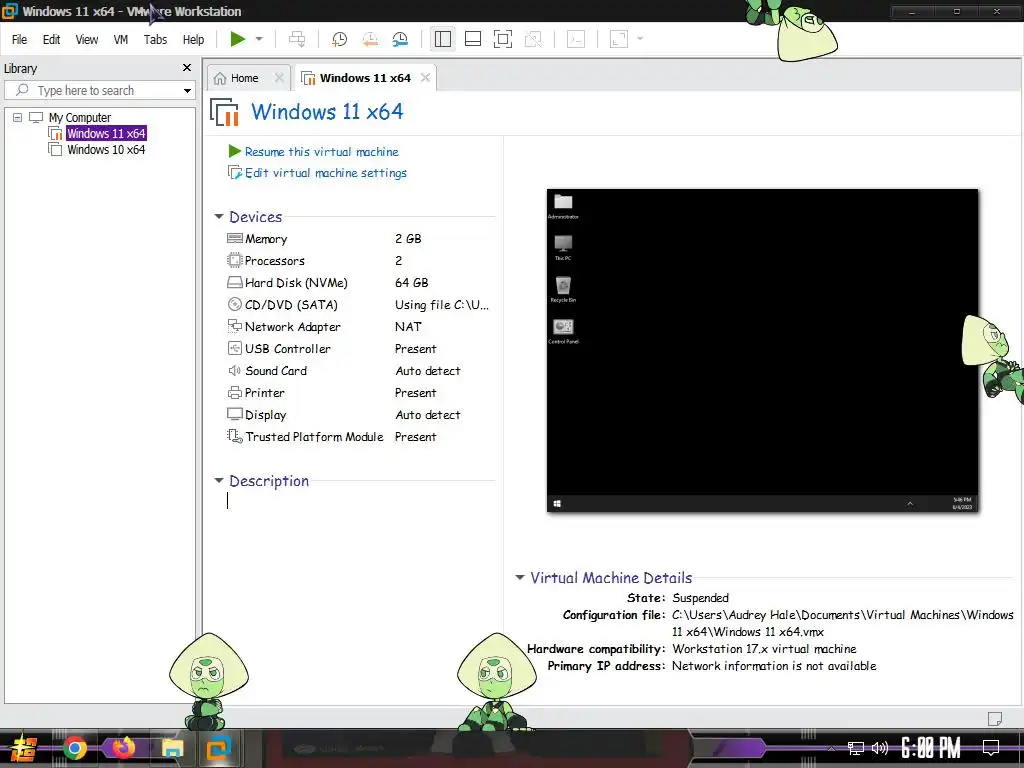Open the notification center icon
1024x768 pixels.
click(991, 748)
